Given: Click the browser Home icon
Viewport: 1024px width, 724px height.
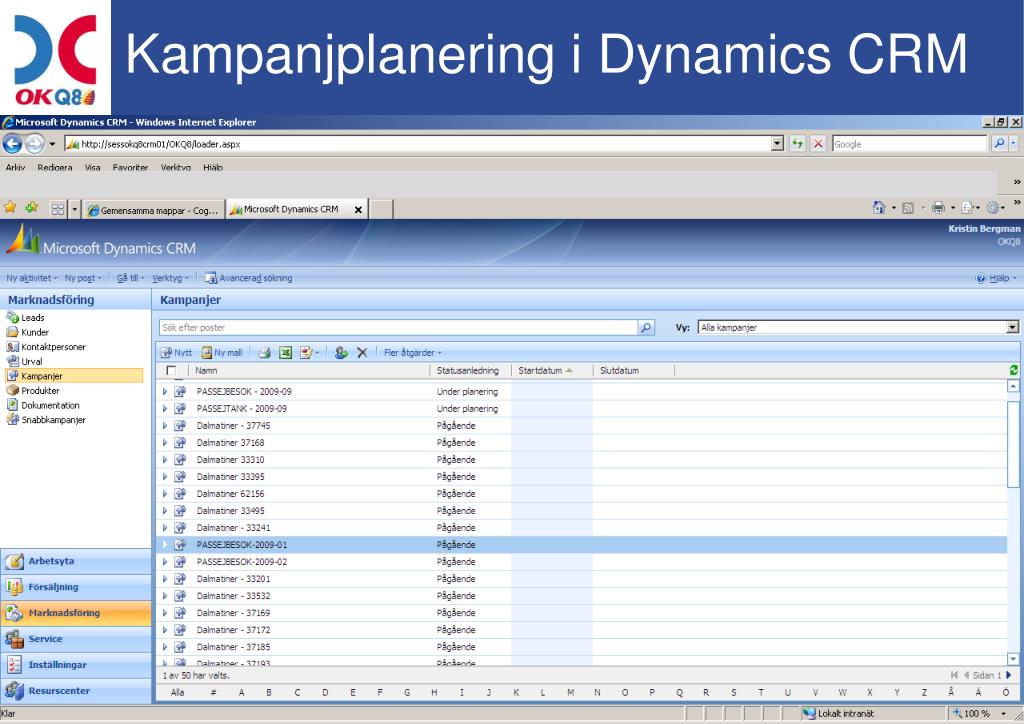Looking at the screenshot, I should pos(879,208).
